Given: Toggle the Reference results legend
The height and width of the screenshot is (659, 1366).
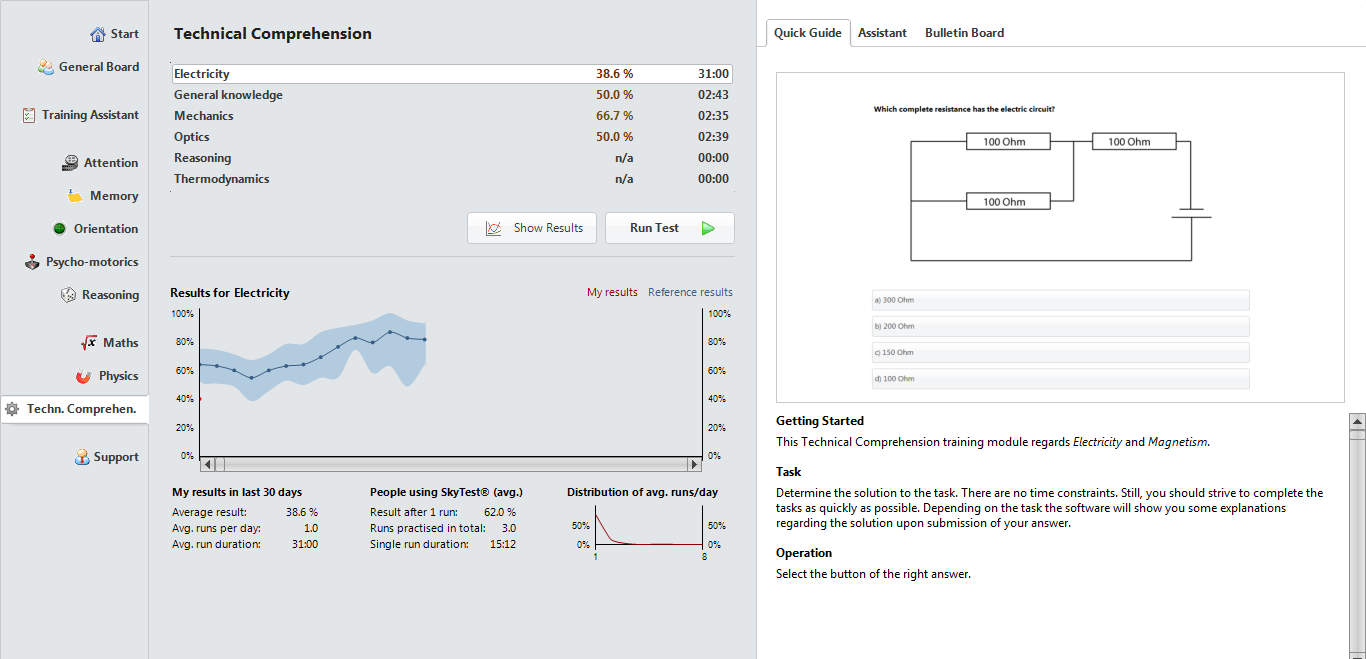Looking at the screenshot, I should tap(690, 293).
